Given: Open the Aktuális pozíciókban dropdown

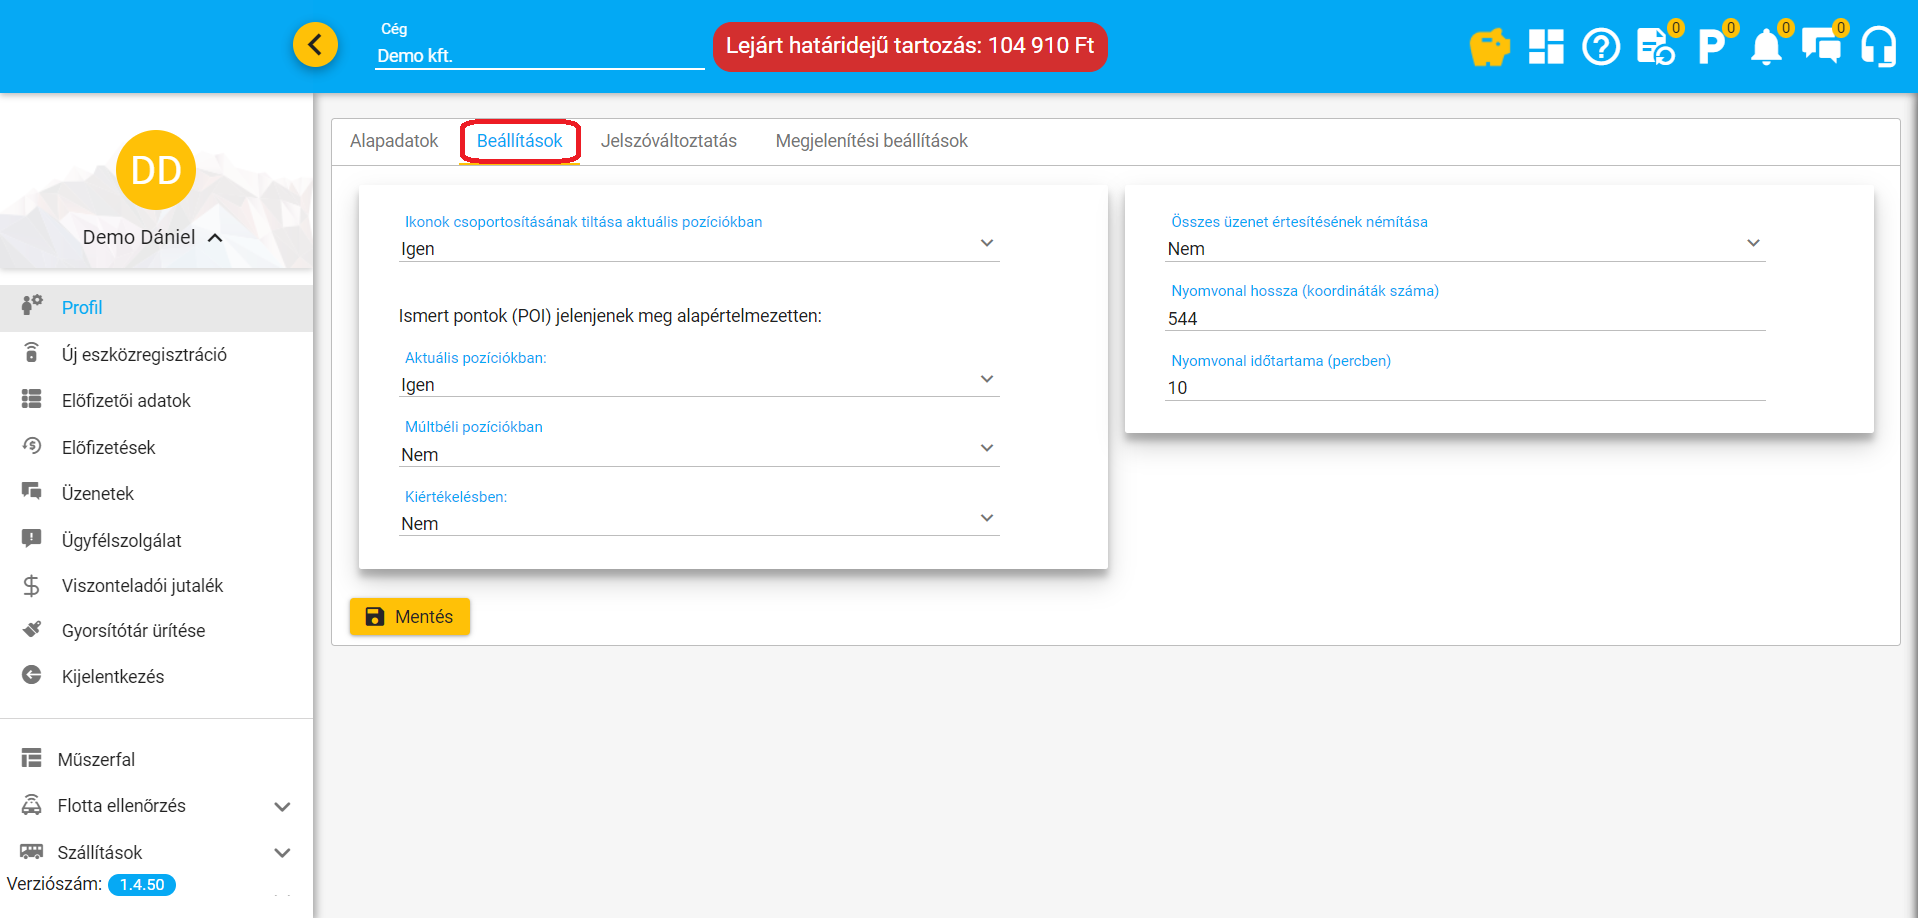Looking at the screenshot, I should click(698, 383).
